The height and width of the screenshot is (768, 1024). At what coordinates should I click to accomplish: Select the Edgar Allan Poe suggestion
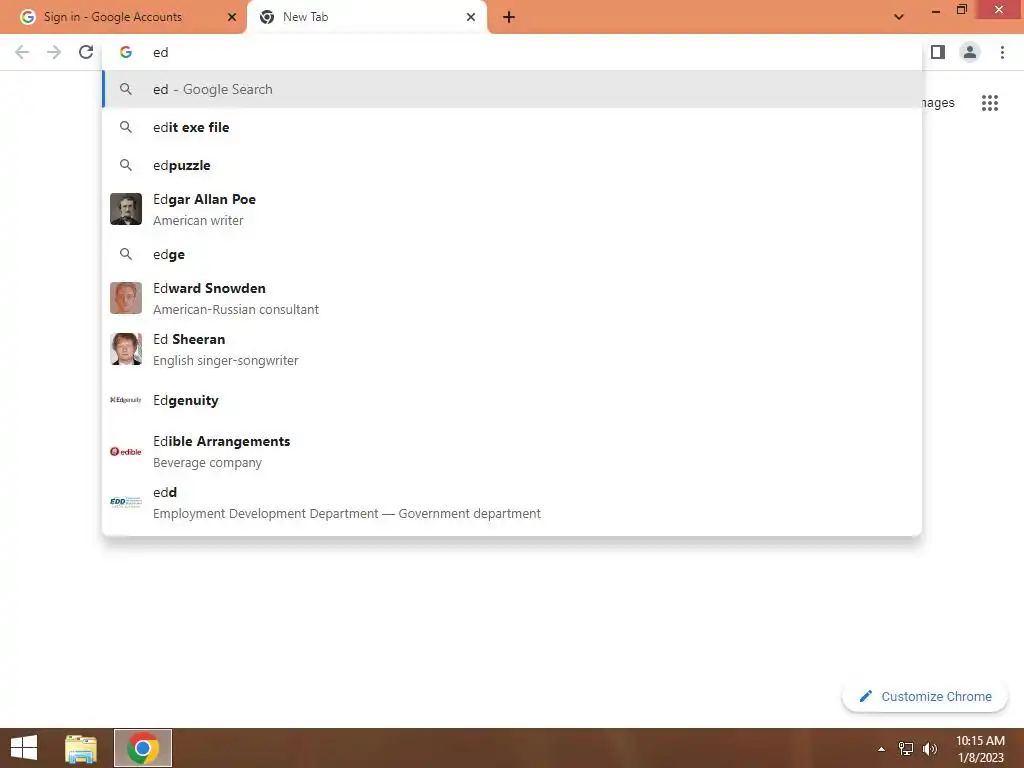point(513,210)
